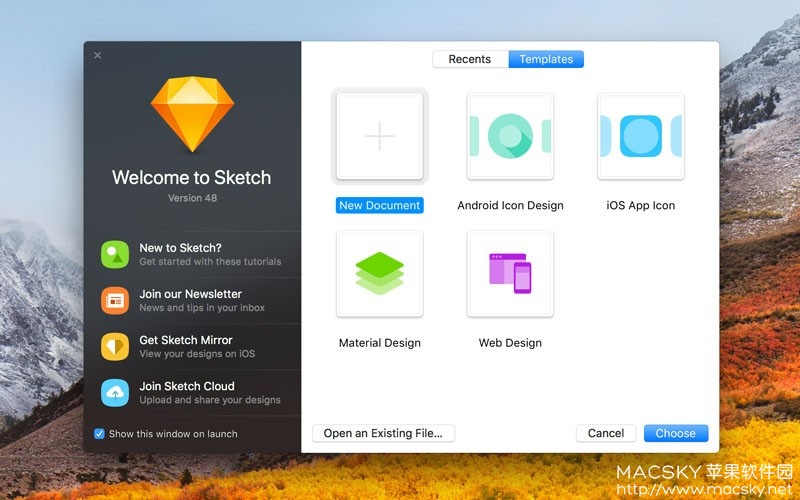Viewport: 800px width, 500px height.
Task: Click the Welcome to Sketch heading
Action: click(x=192, y=178)
